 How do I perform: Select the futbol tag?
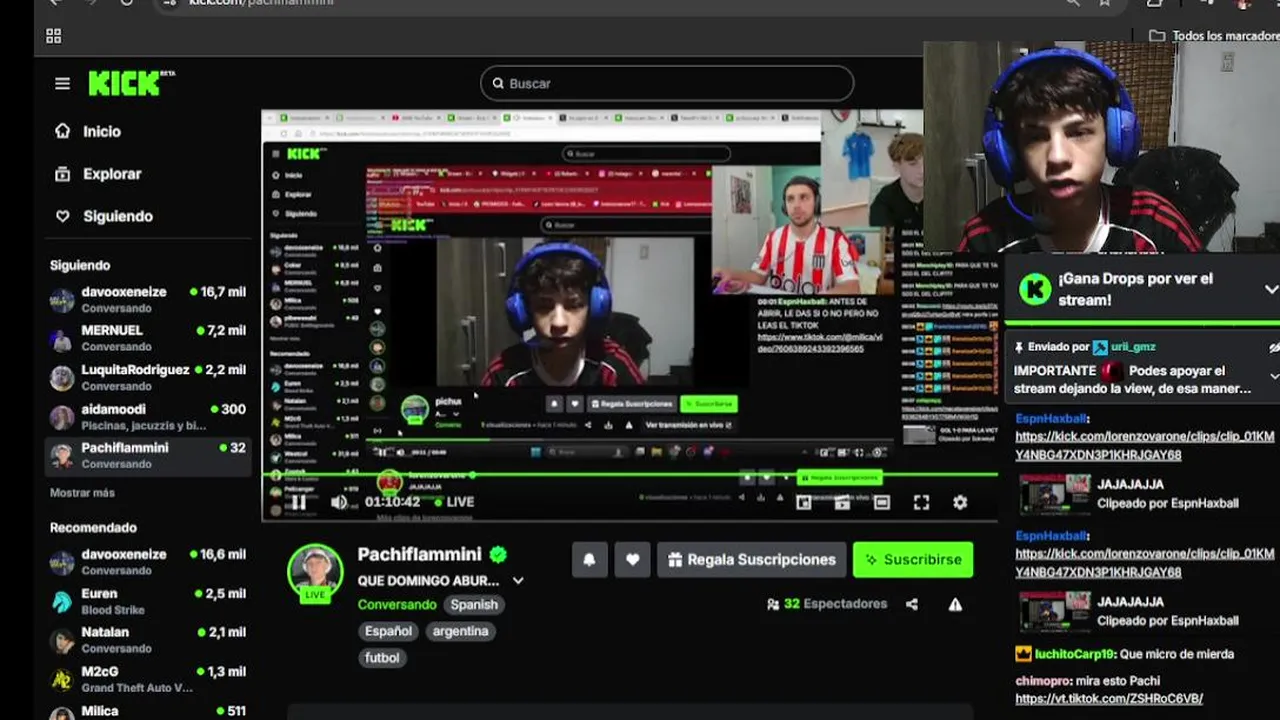click(382, 658)
